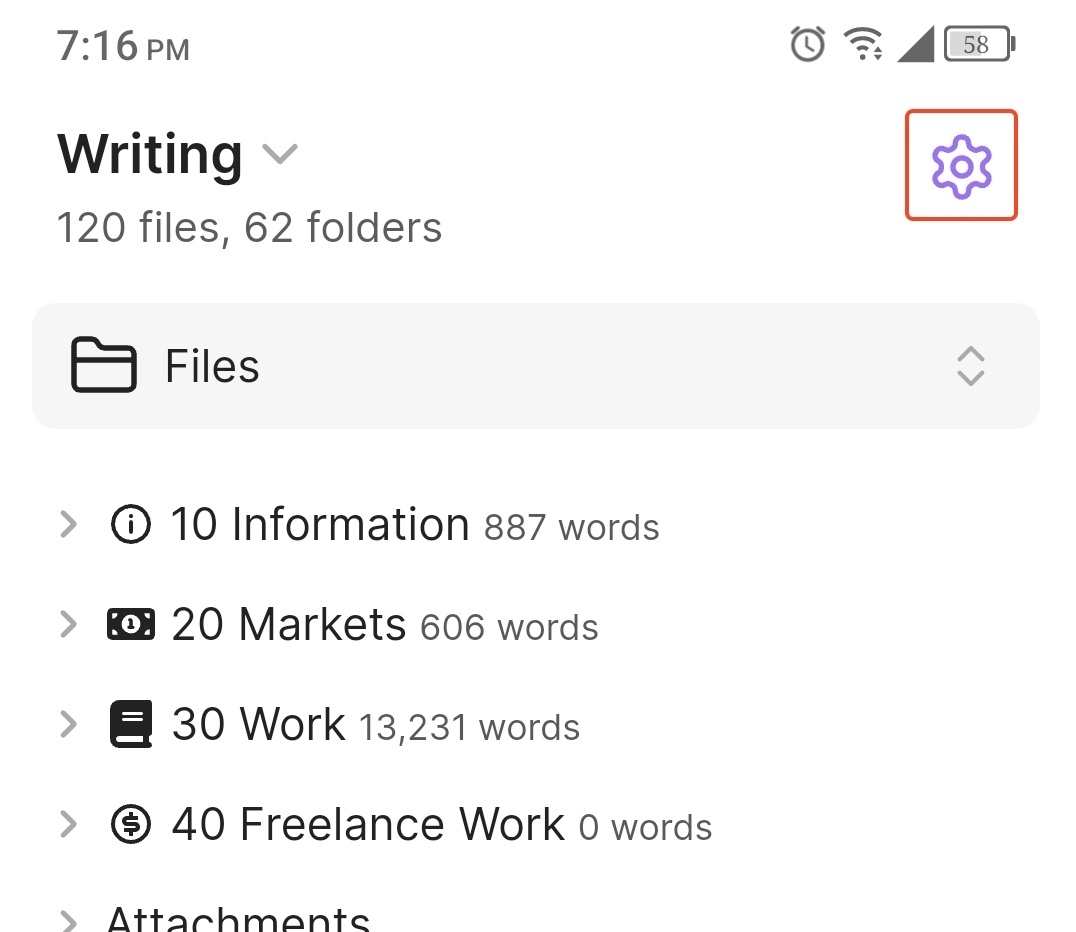Expand the 10 Information folder chevron

coord(68,525)
